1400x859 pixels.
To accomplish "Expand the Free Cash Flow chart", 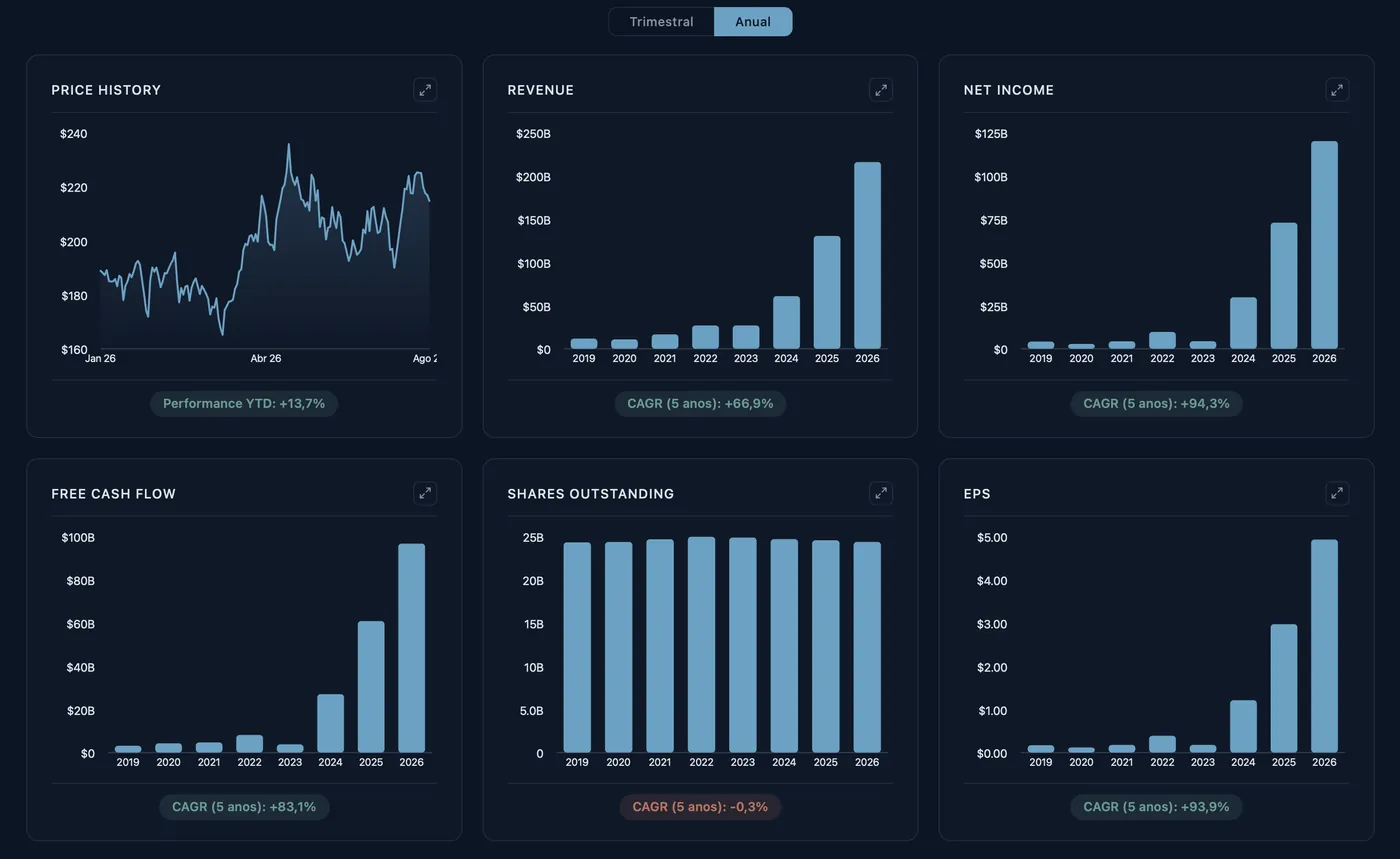I will click(x=425, y=493).
